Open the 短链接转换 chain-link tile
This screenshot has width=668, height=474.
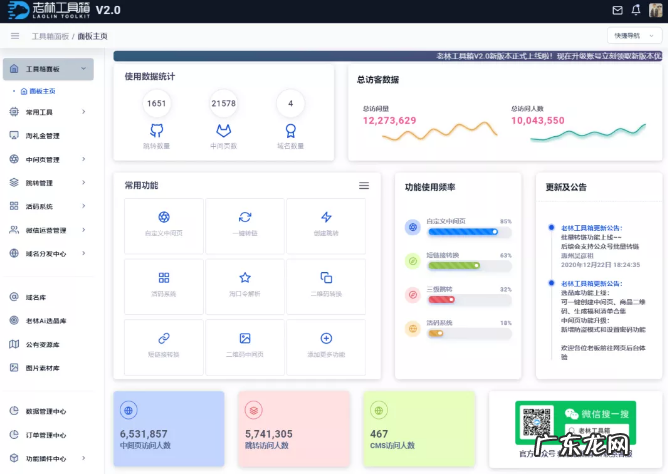pyautogui.click(x=164, y=347)
